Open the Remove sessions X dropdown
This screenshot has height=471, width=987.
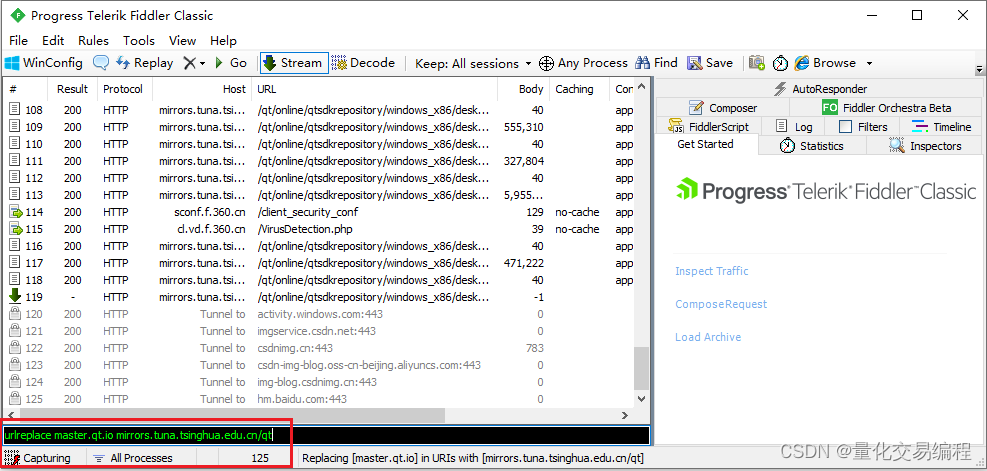coord(194,63)
